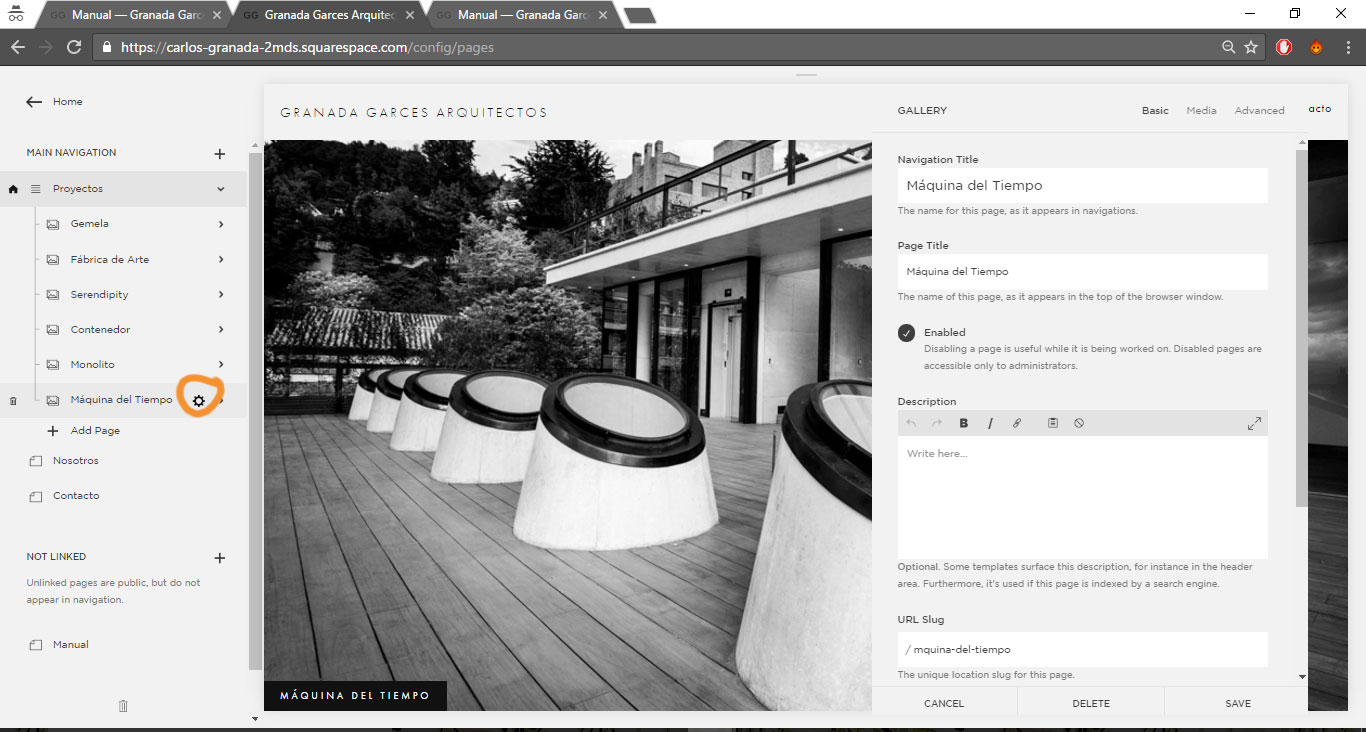Click the Navigation Title field

coord(1082,186)
